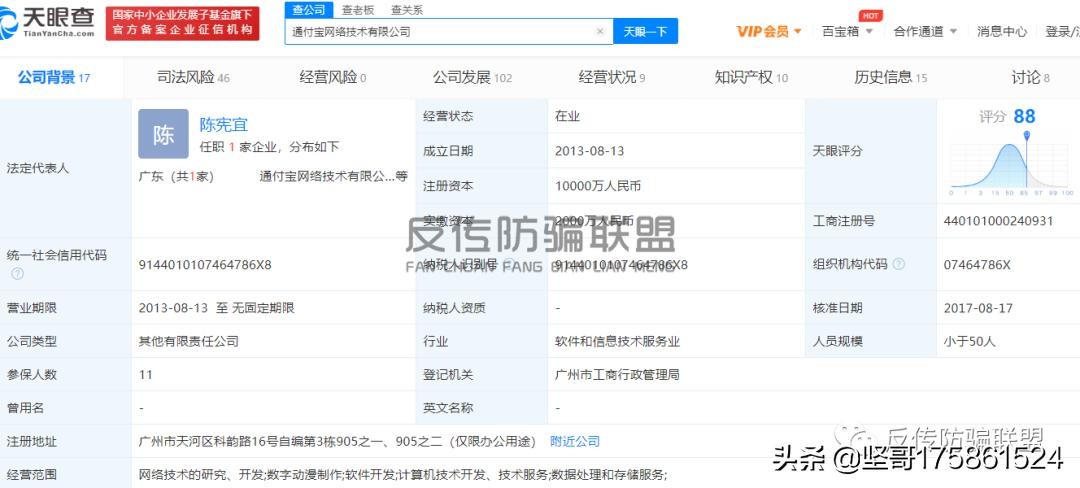The width and height of the screenshot is (1080, 488).
Task: Click the 天眼评分 distribution chart
Action: pyautogui.click(x=1011, y=163)
